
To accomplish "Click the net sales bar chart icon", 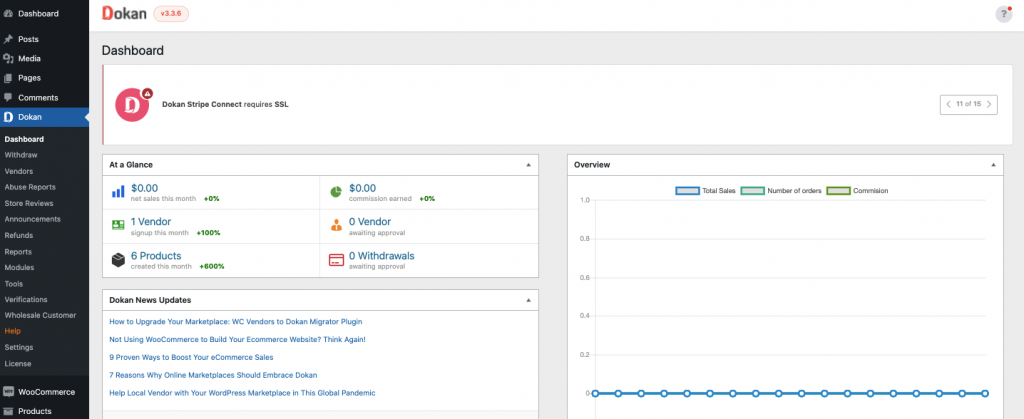I will pos(118,191).
